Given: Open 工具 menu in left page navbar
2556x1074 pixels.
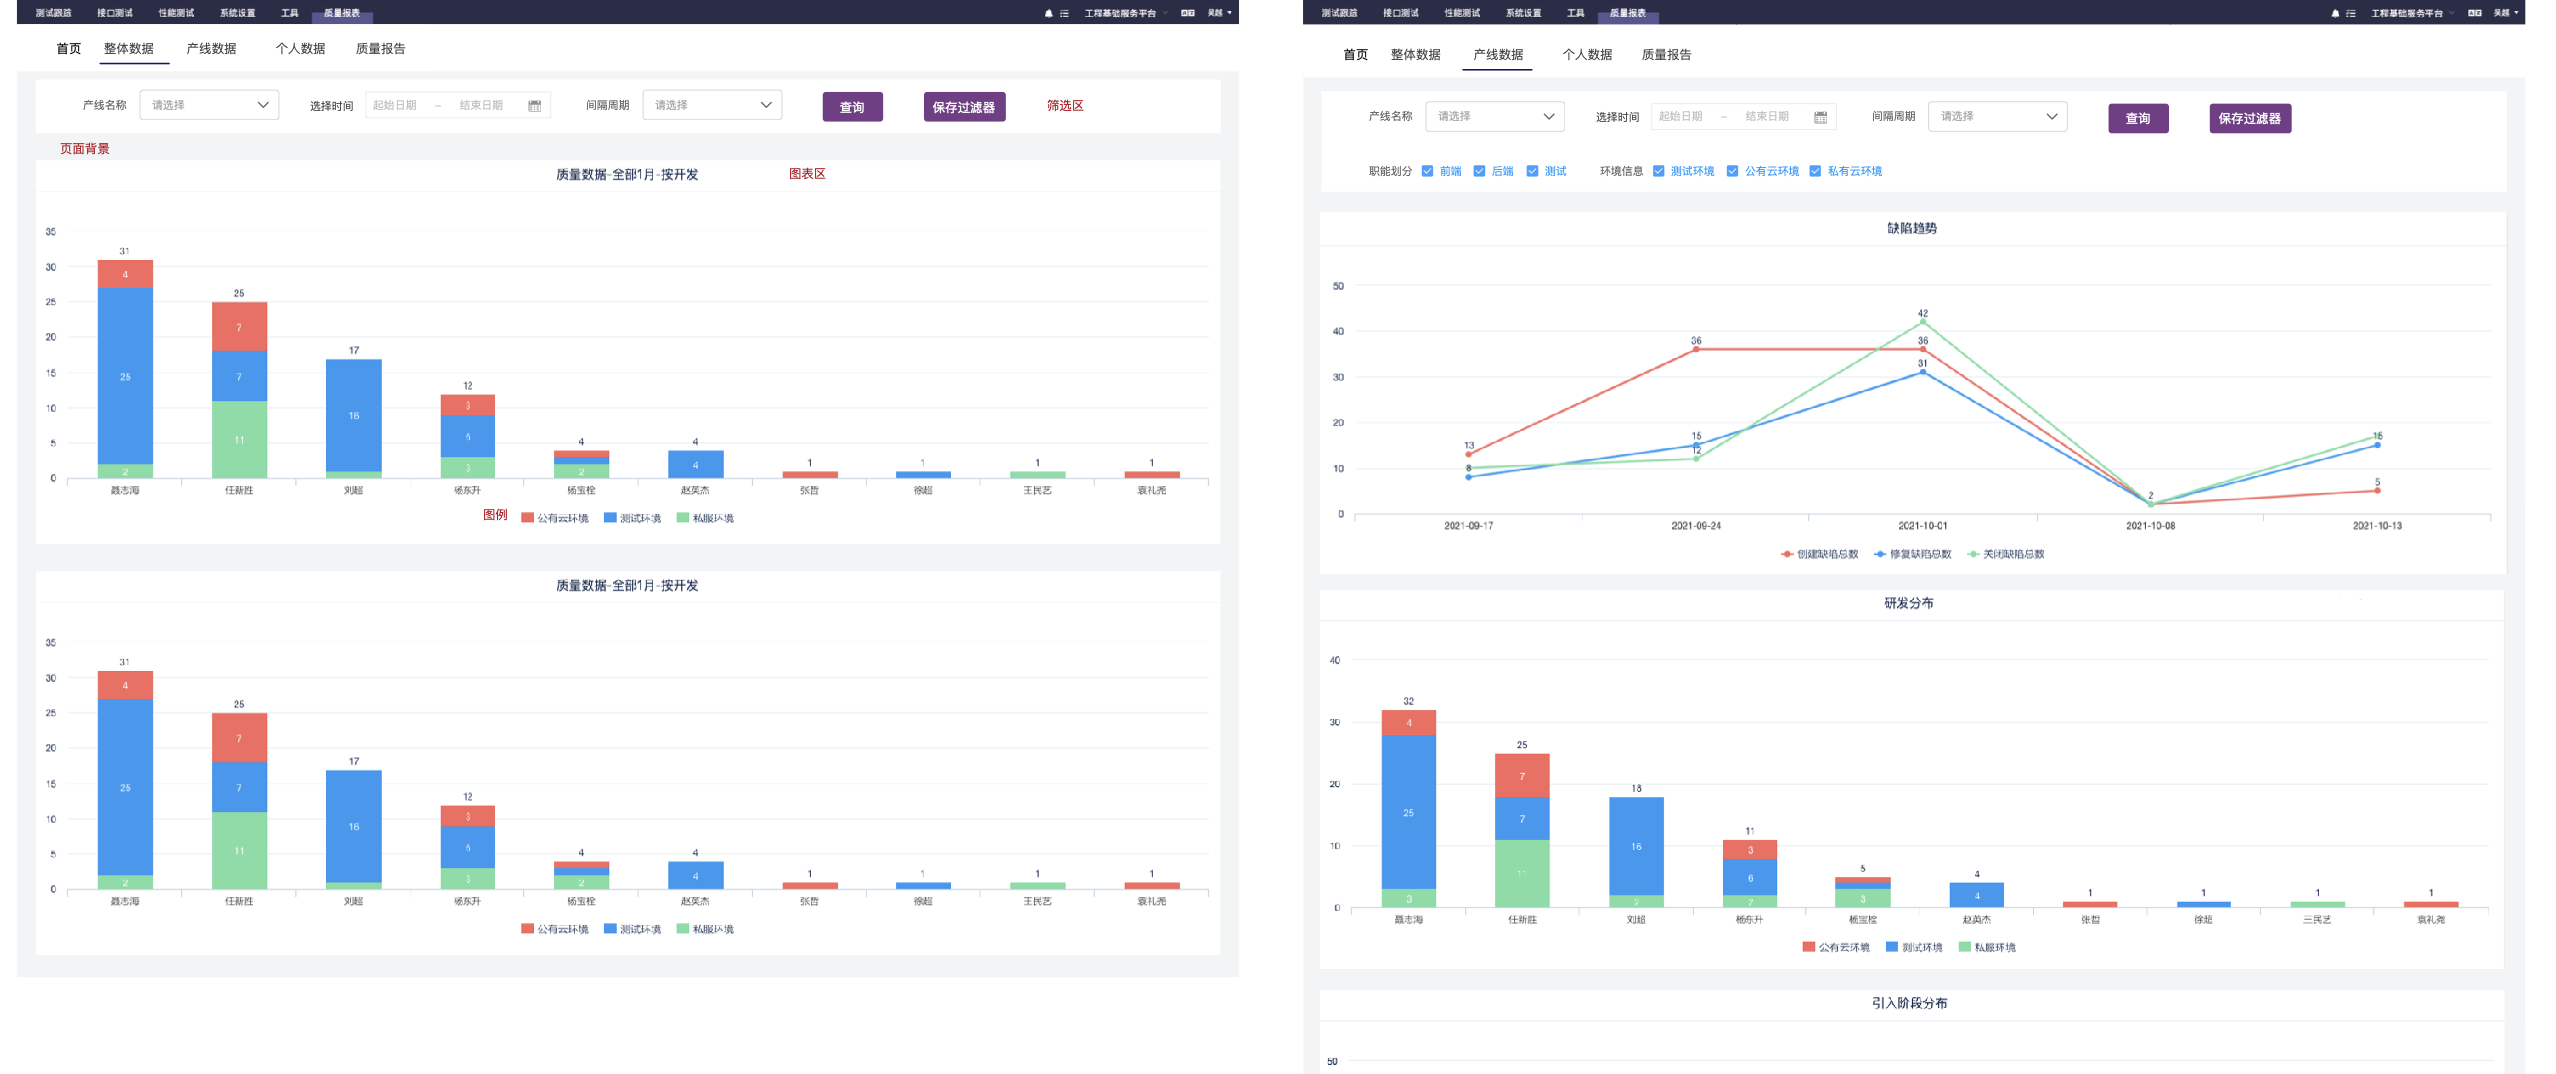Looking at the screenshot, I should pos(290,13).
